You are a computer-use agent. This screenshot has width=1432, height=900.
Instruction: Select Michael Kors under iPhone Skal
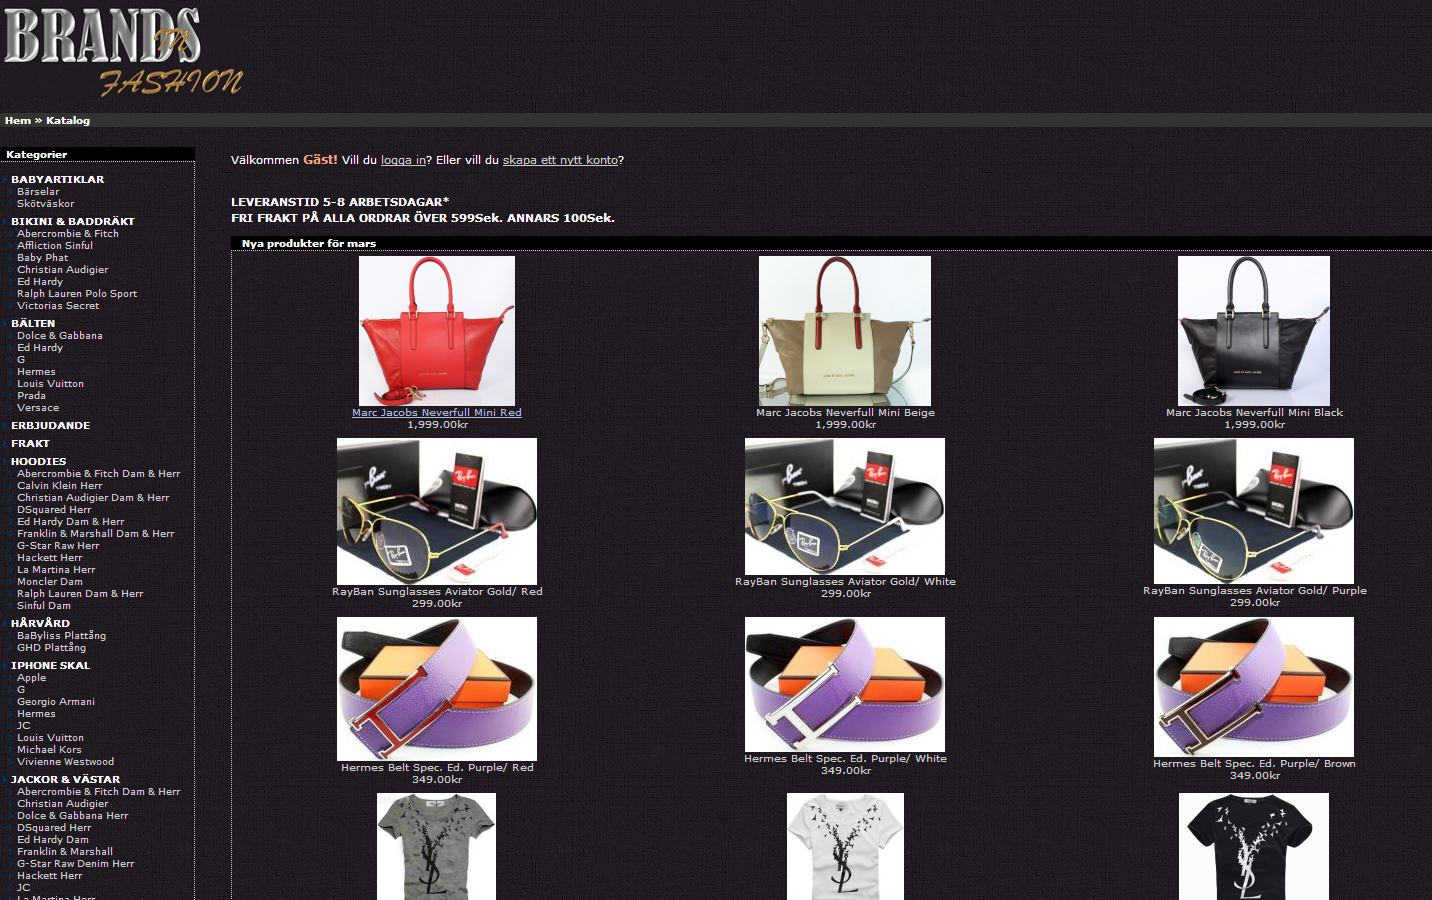[49, 750]
